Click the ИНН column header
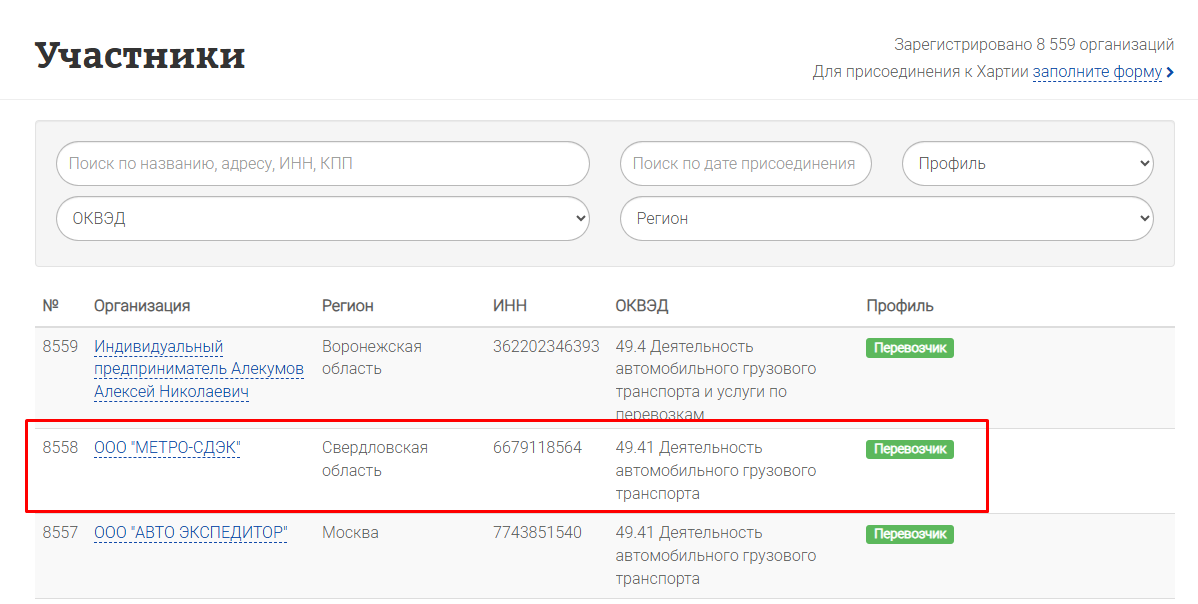This screenshot has height=604, width=1198. click(x=509, y=306)
